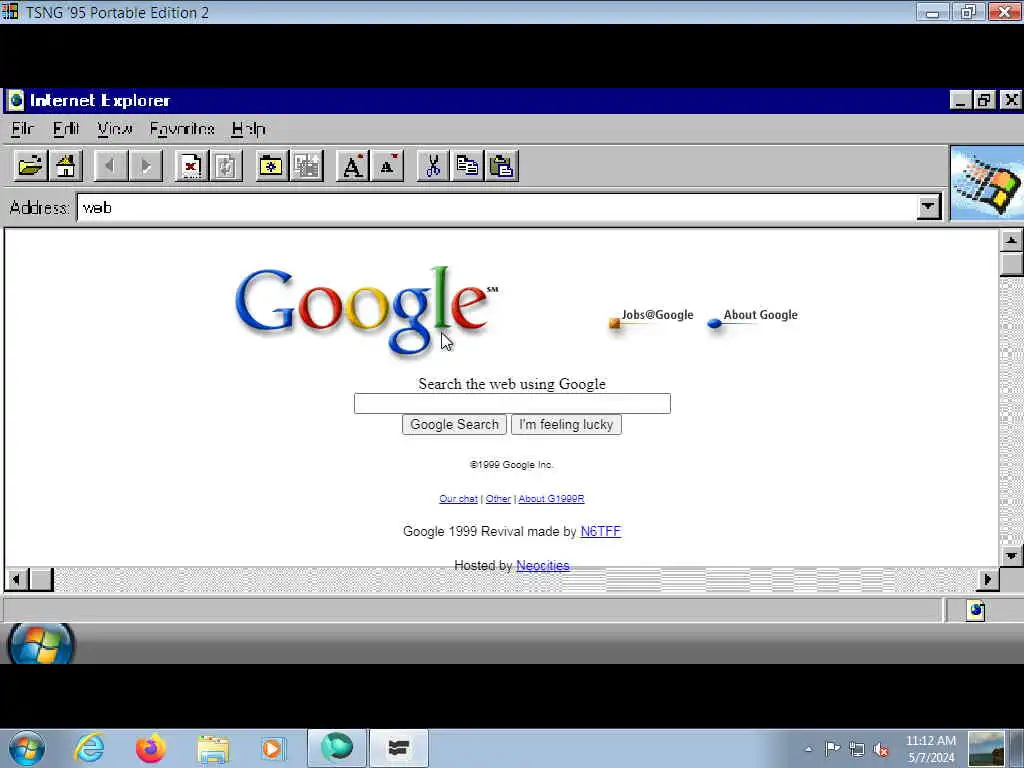1024x768 pixels.
Task: Expand the Address bar dropdown arrow
Action: (928, 207)
